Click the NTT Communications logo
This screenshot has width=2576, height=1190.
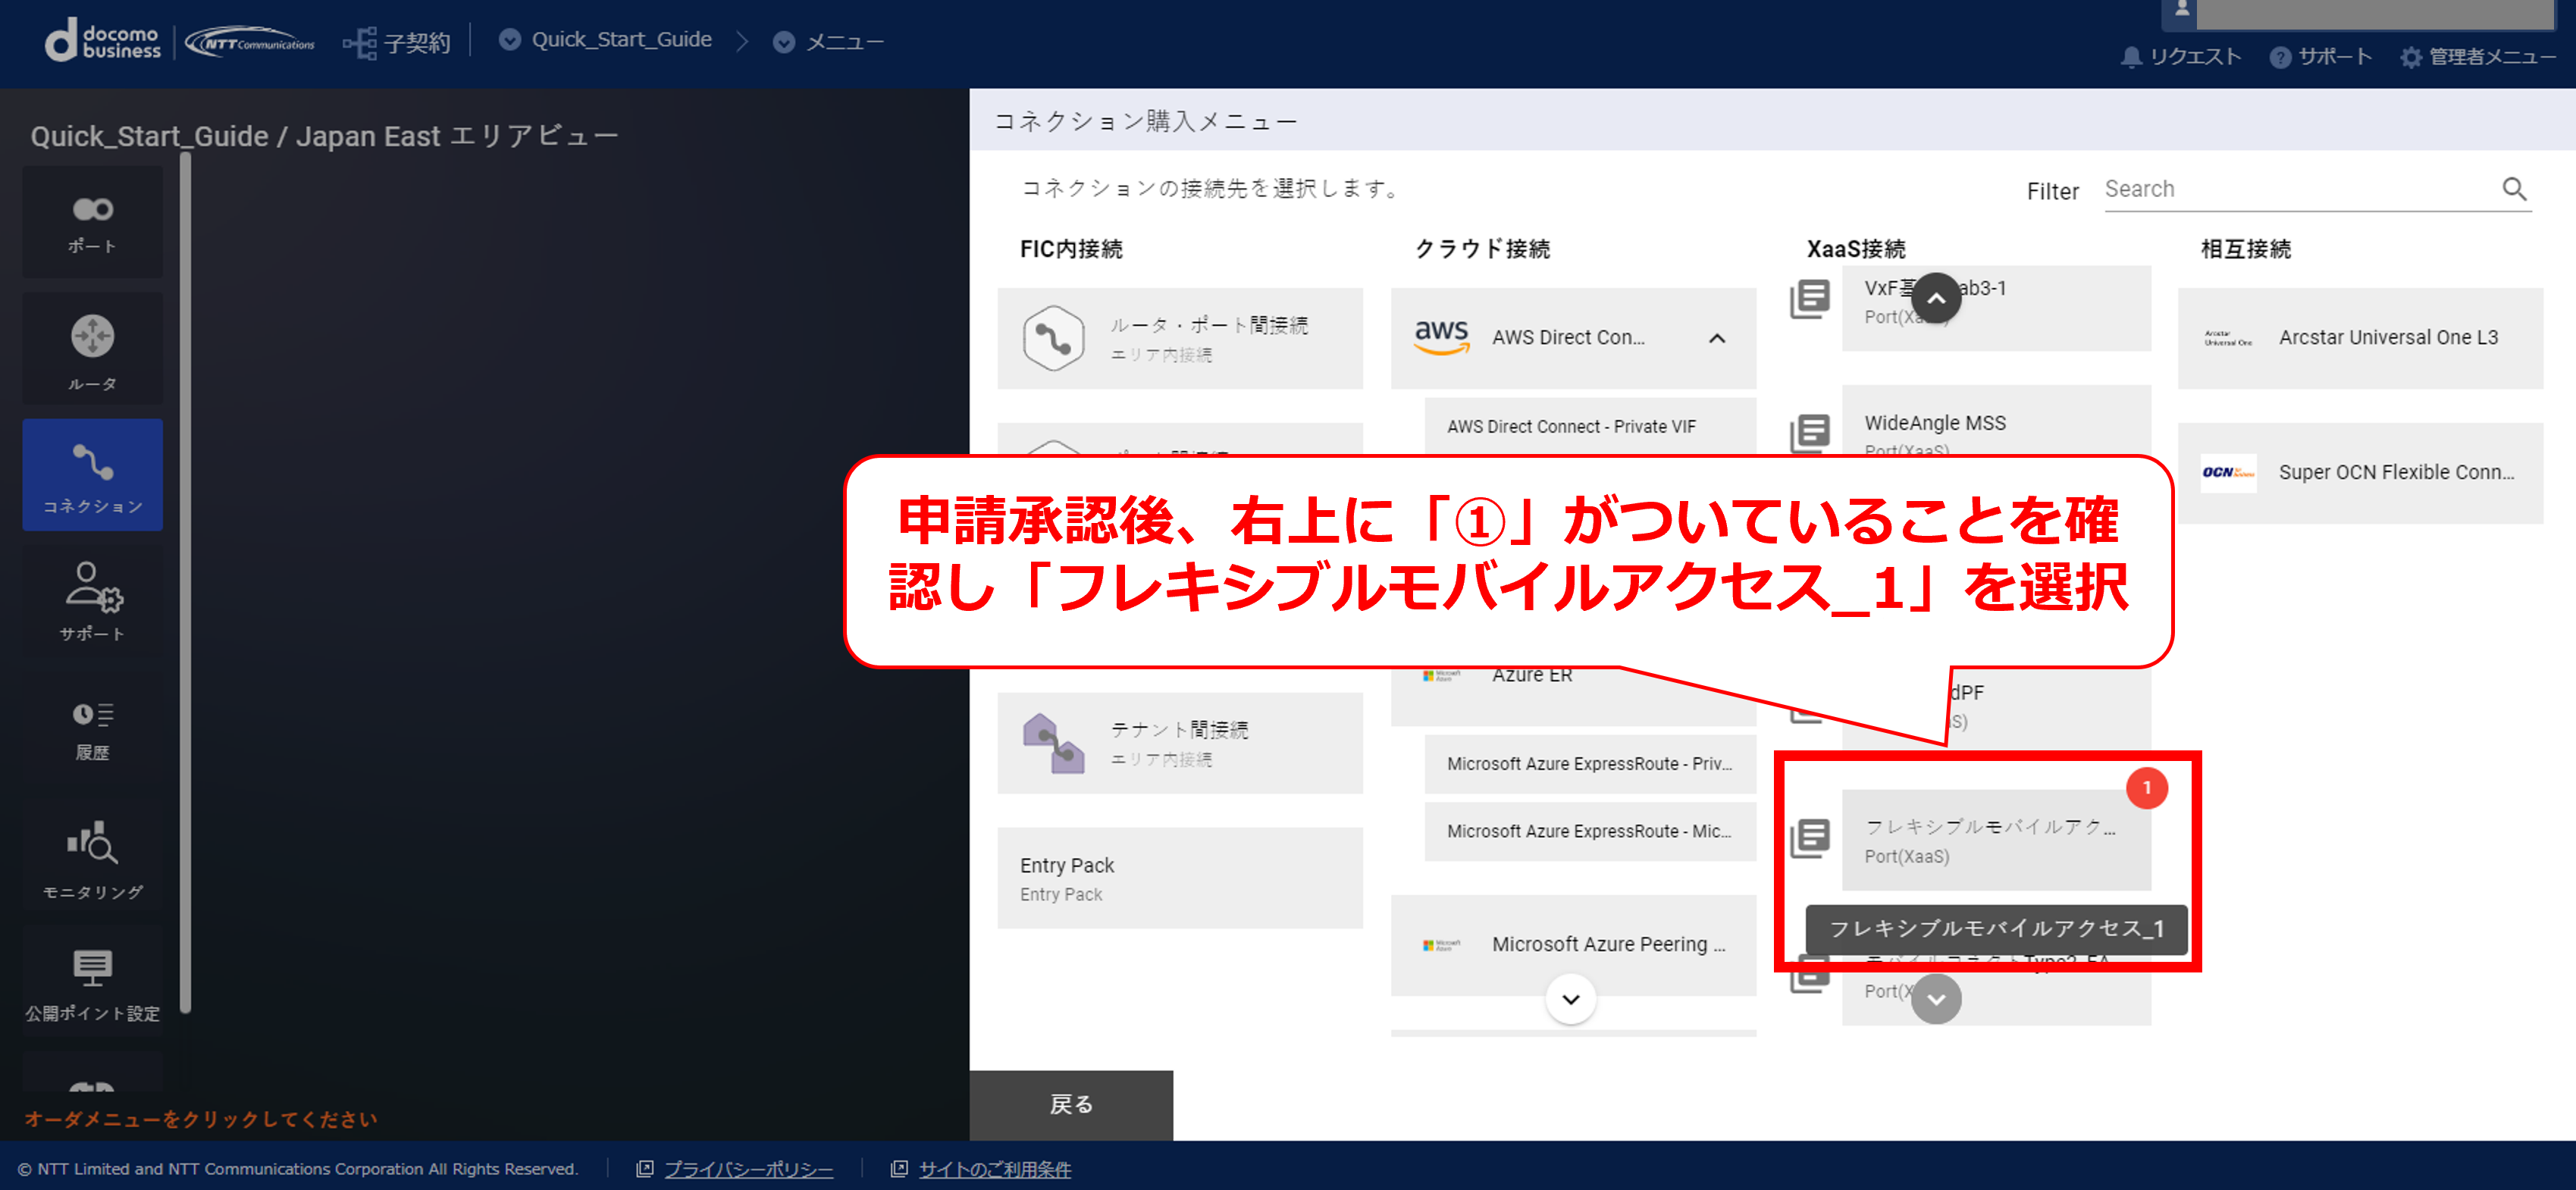[250, 42]
